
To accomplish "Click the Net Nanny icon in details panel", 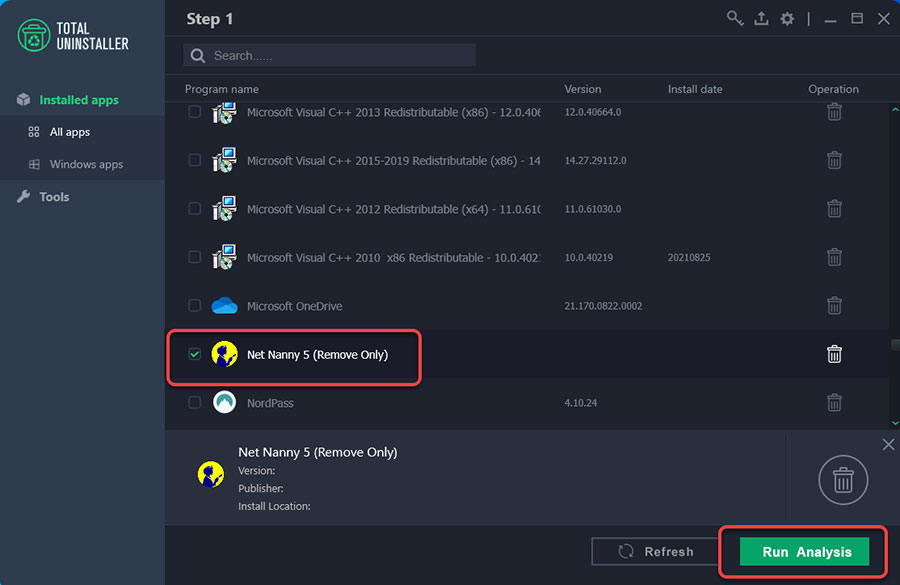I will [211, 475].
